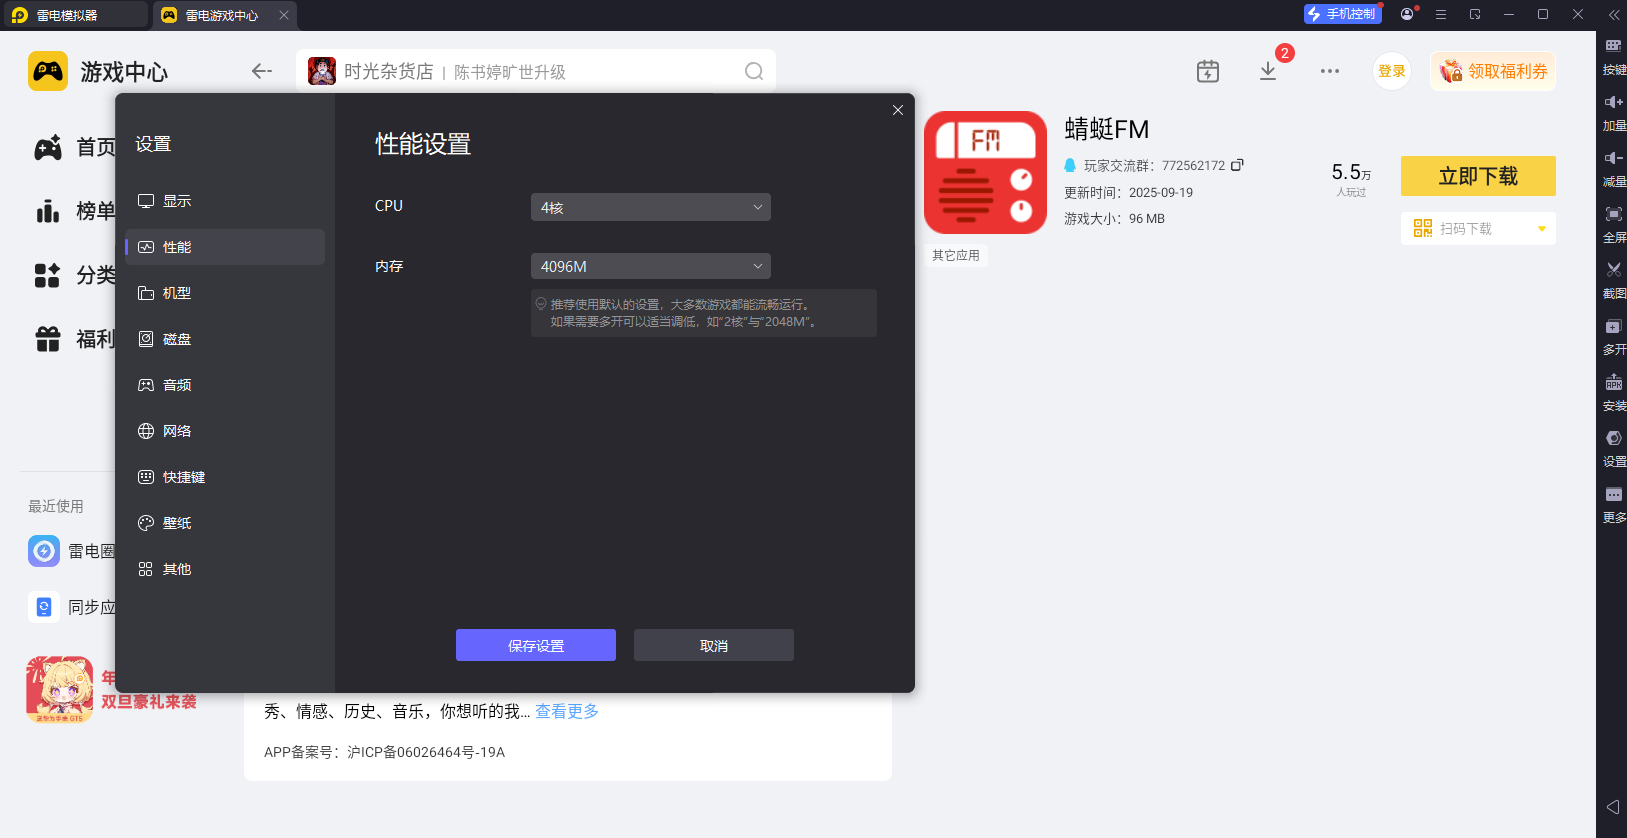This screenshot has height=838, width=1627.
Task: Click the back triangle at toolbar bottom
Action: coord(1613,806)
